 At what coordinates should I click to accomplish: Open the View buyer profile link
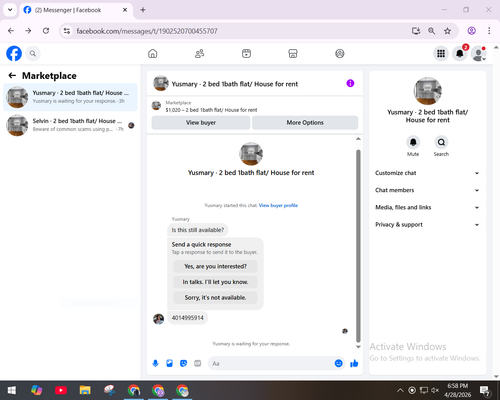(278, 205)
